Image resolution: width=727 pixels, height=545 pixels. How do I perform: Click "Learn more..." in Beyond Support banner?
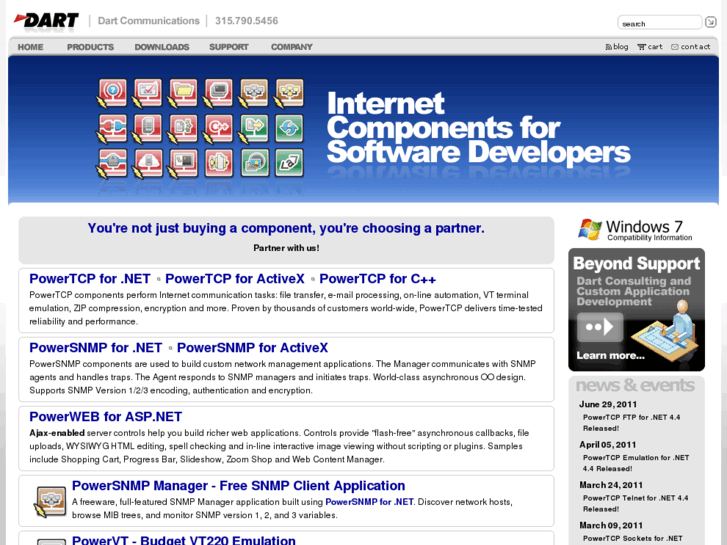coord(610,356)
